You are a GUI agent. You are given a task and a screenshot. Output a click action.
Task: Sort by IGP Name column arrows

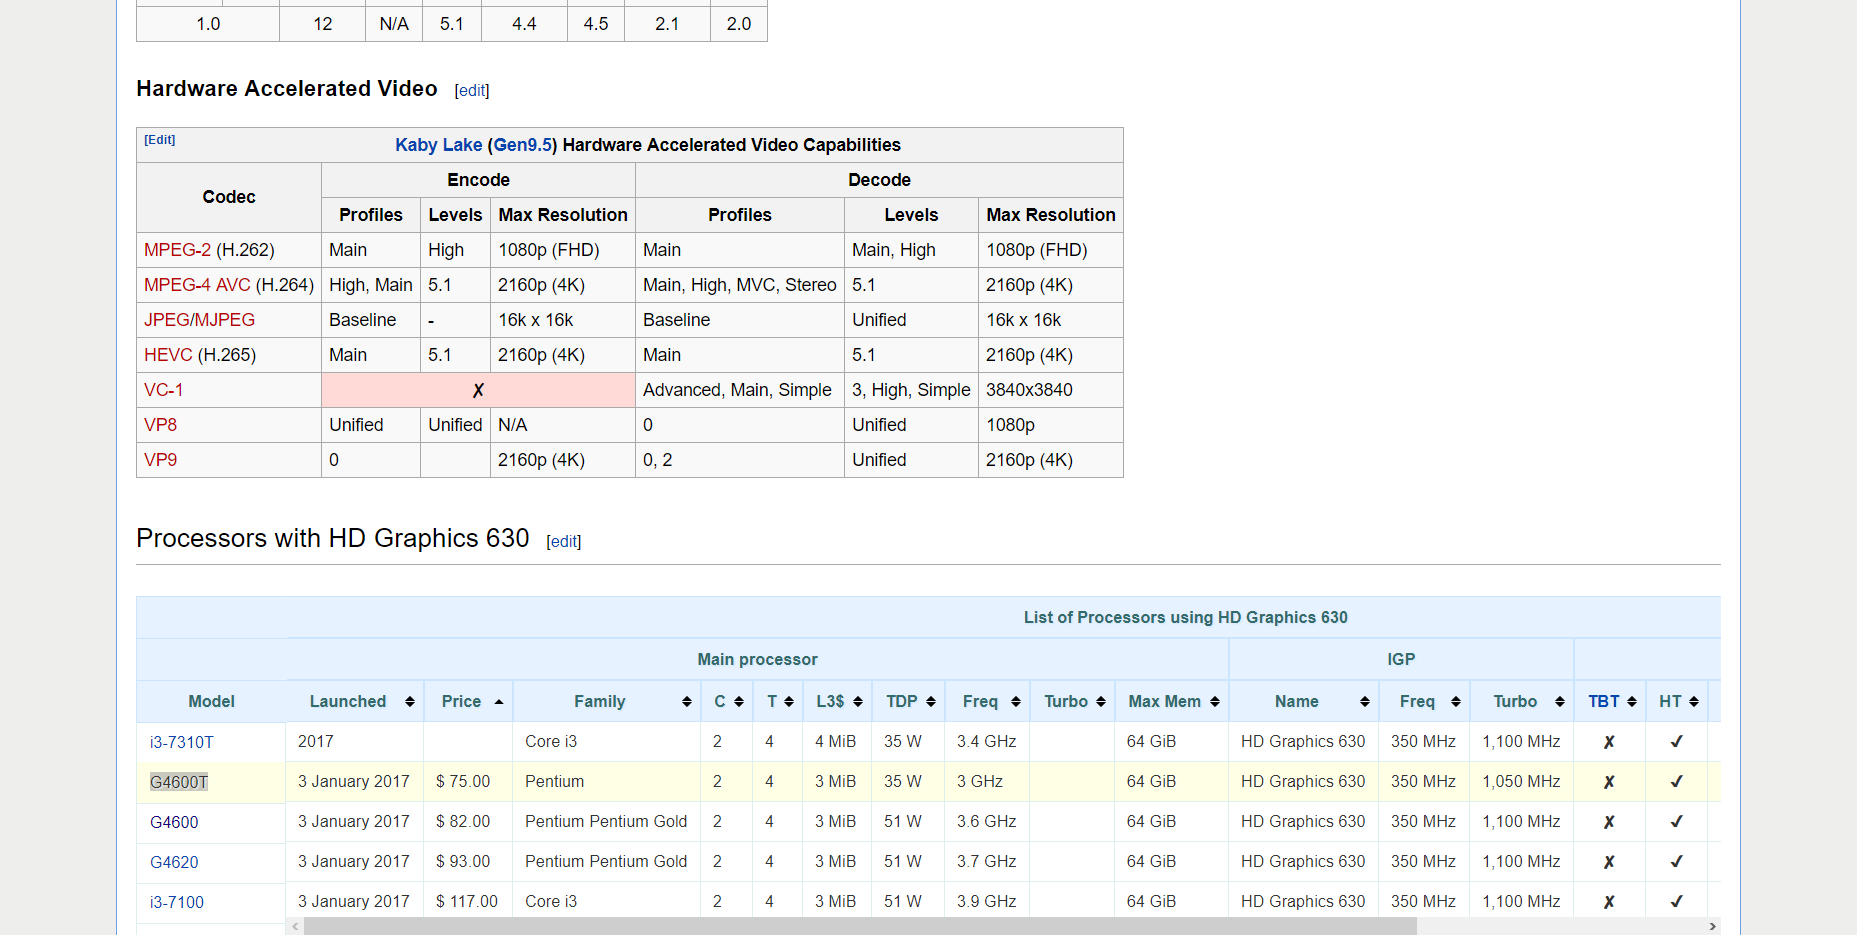coord(1365,702)
